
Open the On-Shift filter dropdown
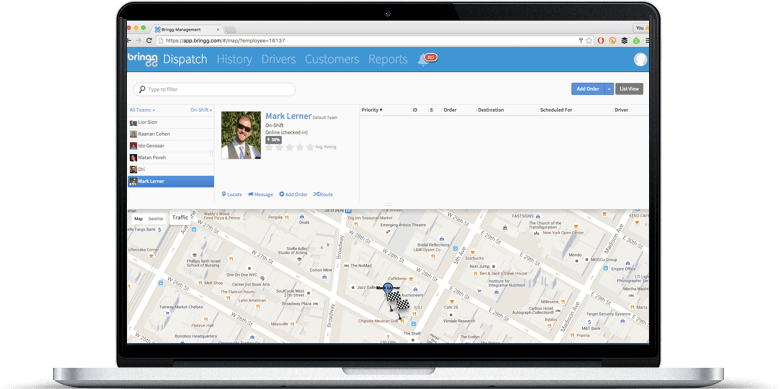pos(201,110)
